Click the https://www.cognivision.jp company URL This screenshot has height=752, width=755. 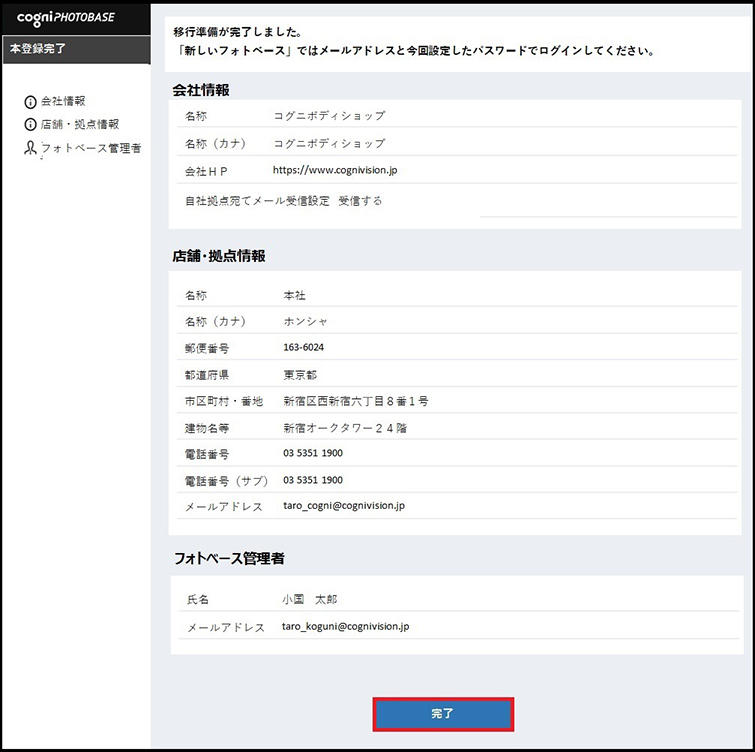[x=335, y=170]
